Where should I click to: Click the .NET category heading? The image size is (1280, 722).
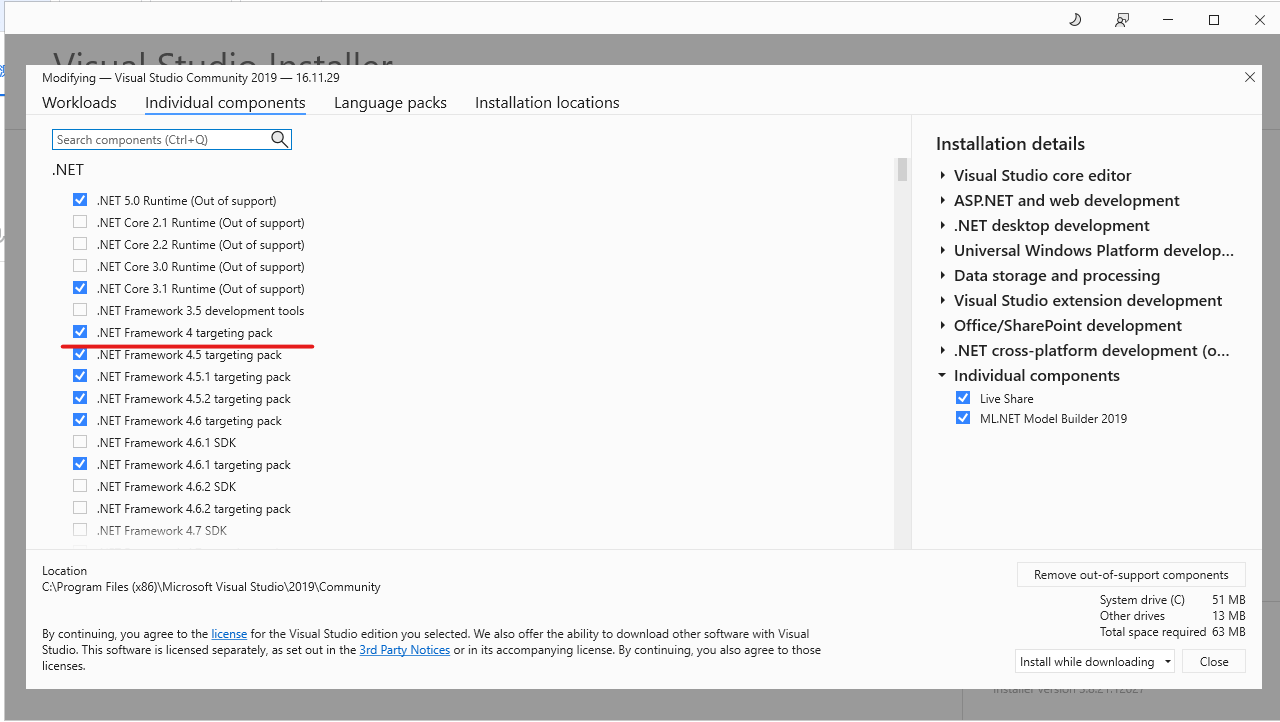coord(68,170)
